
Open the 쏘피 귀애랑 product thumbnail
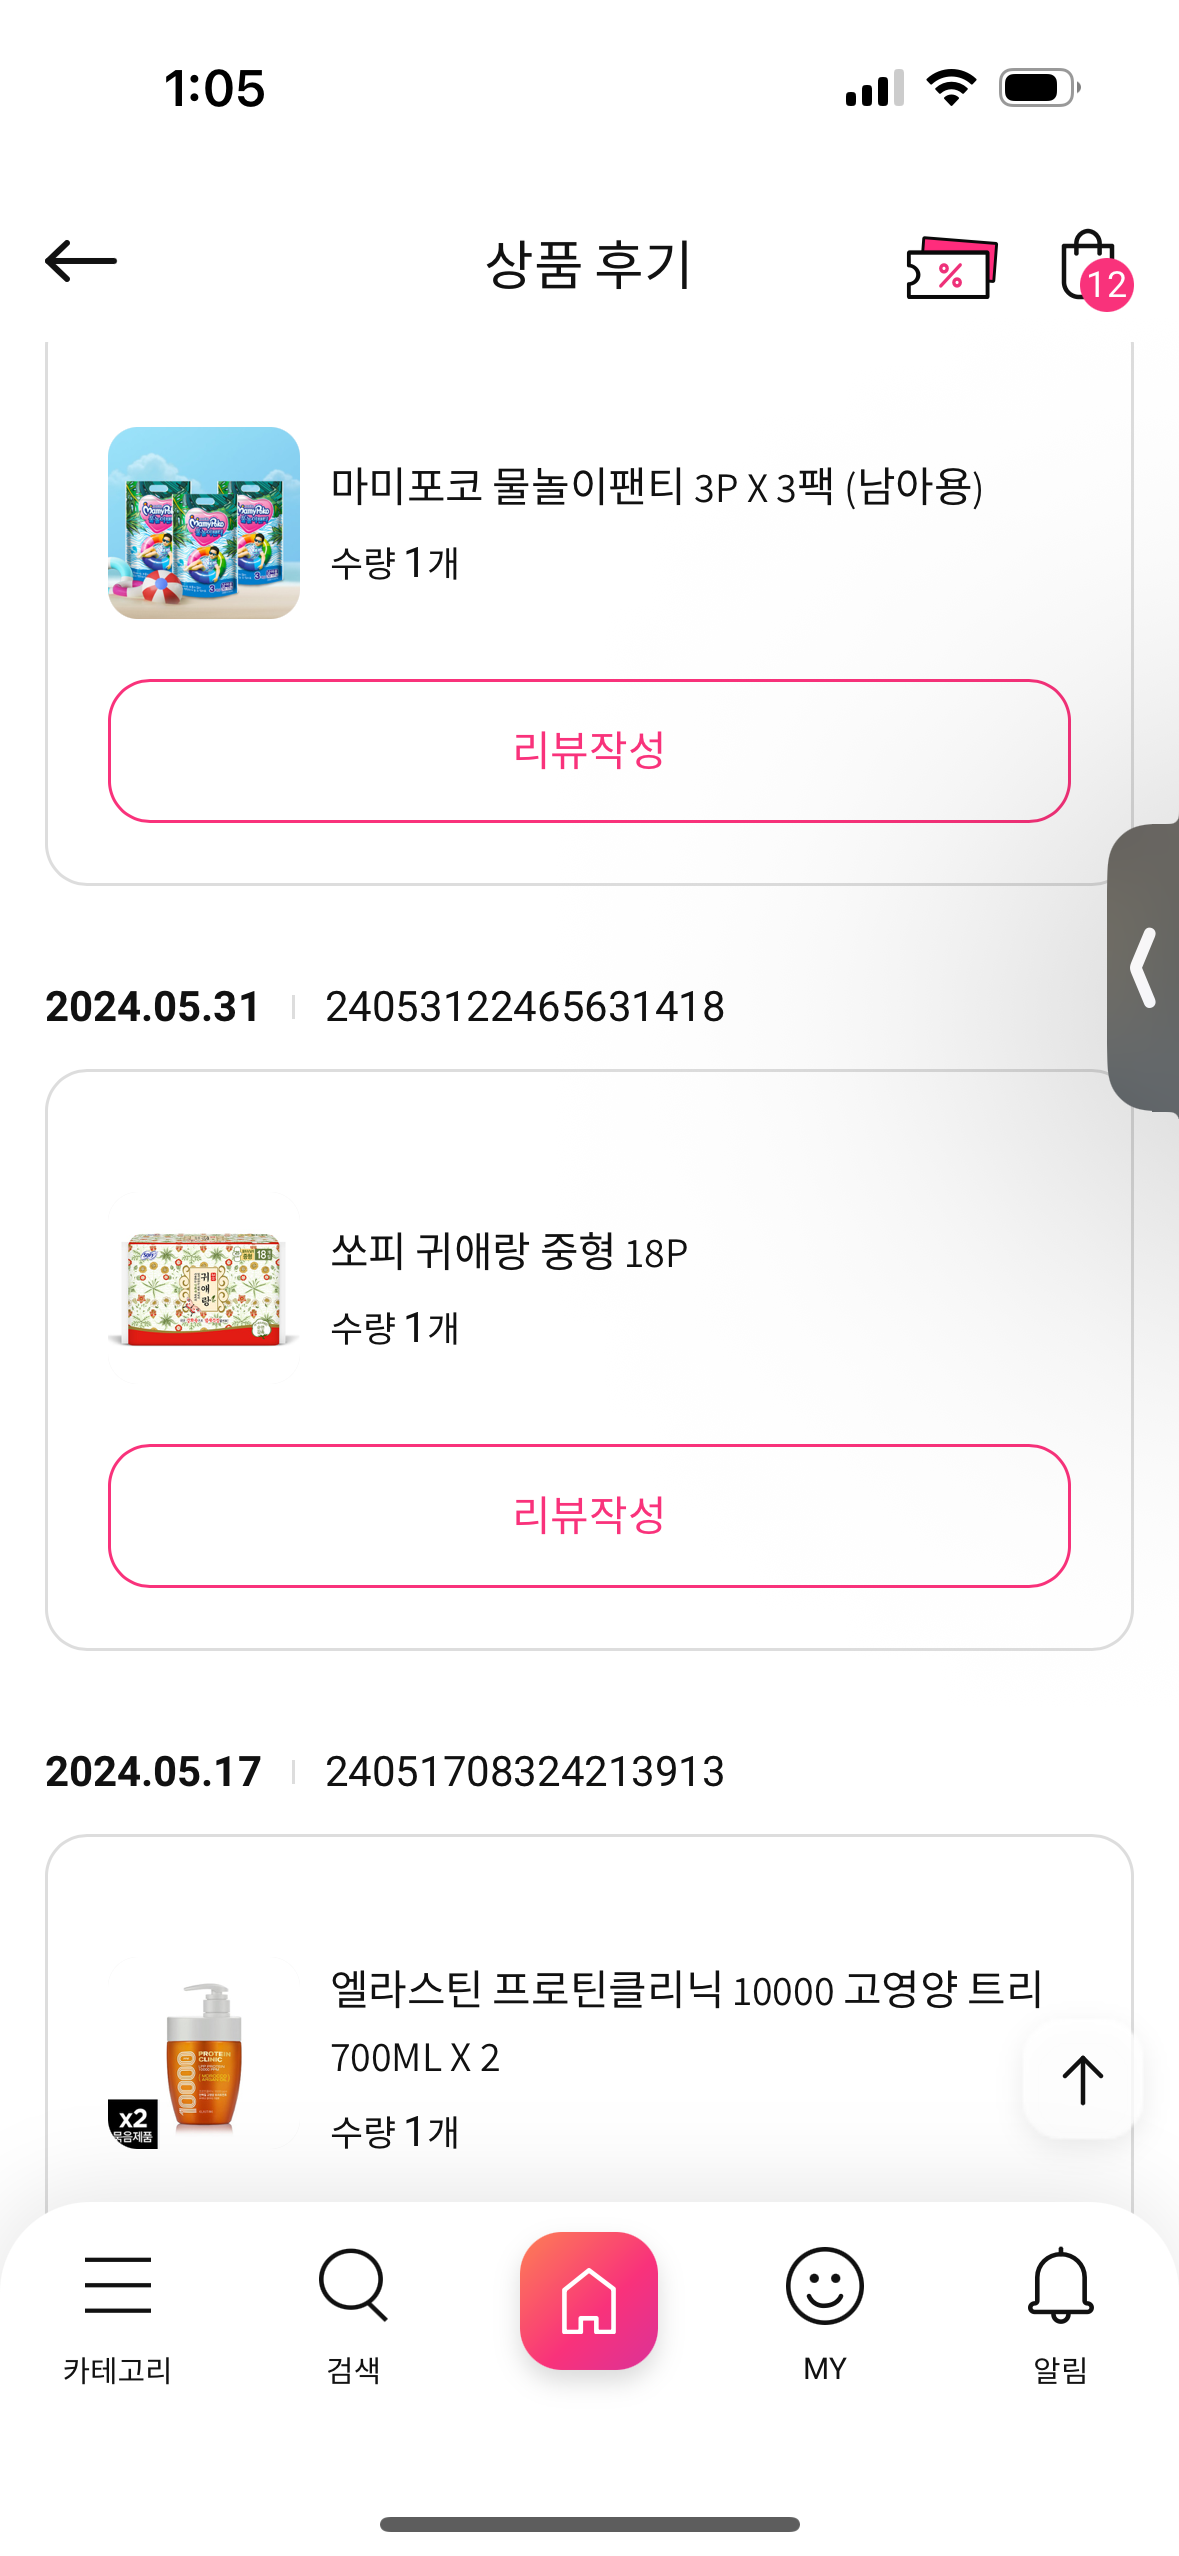pos(204,1288)
